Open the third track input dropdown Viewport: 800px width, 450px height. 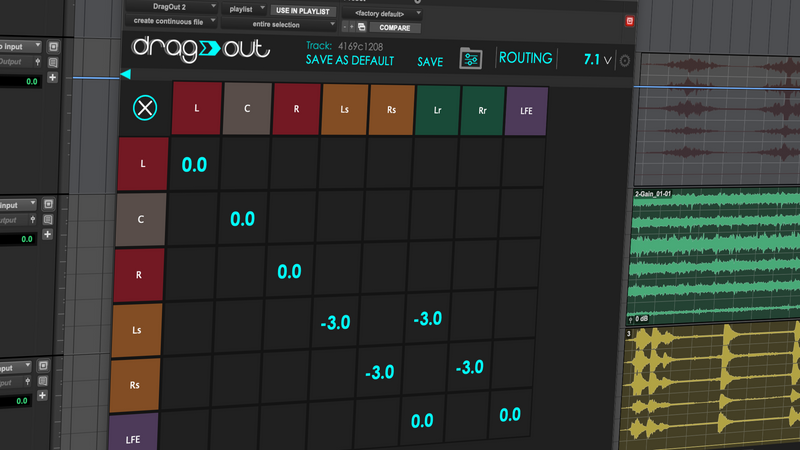coord(14,367)
